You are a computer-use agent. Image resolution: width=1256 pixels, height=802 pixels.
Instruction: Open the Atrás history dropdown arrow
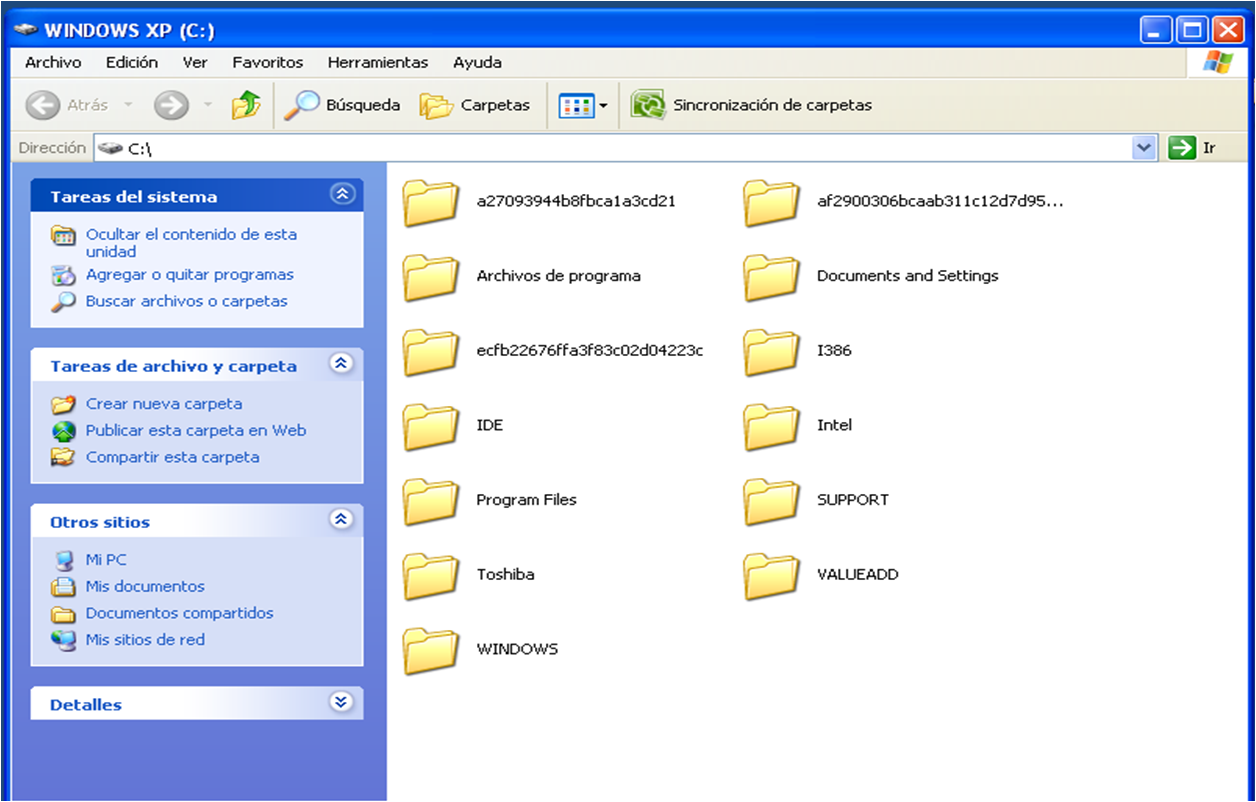click(x=128, y=105)
